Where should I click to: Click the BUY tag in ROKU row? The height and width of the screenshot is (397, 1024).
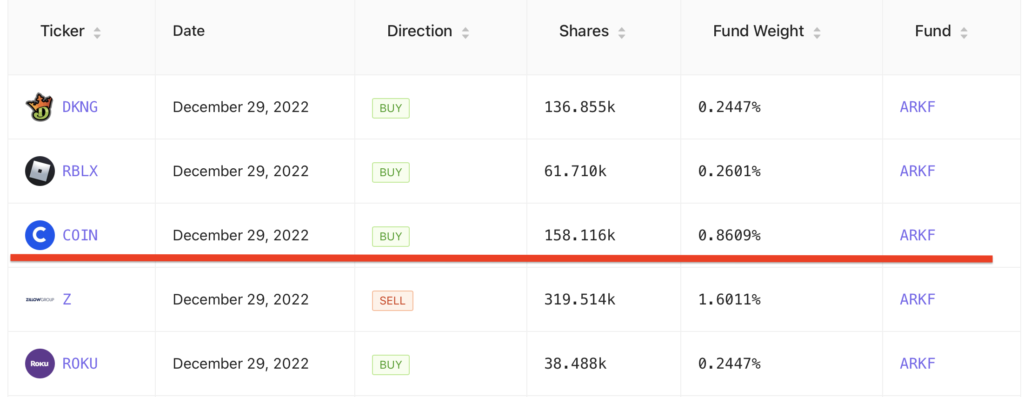pyautogui.click(x=391, y=364)
